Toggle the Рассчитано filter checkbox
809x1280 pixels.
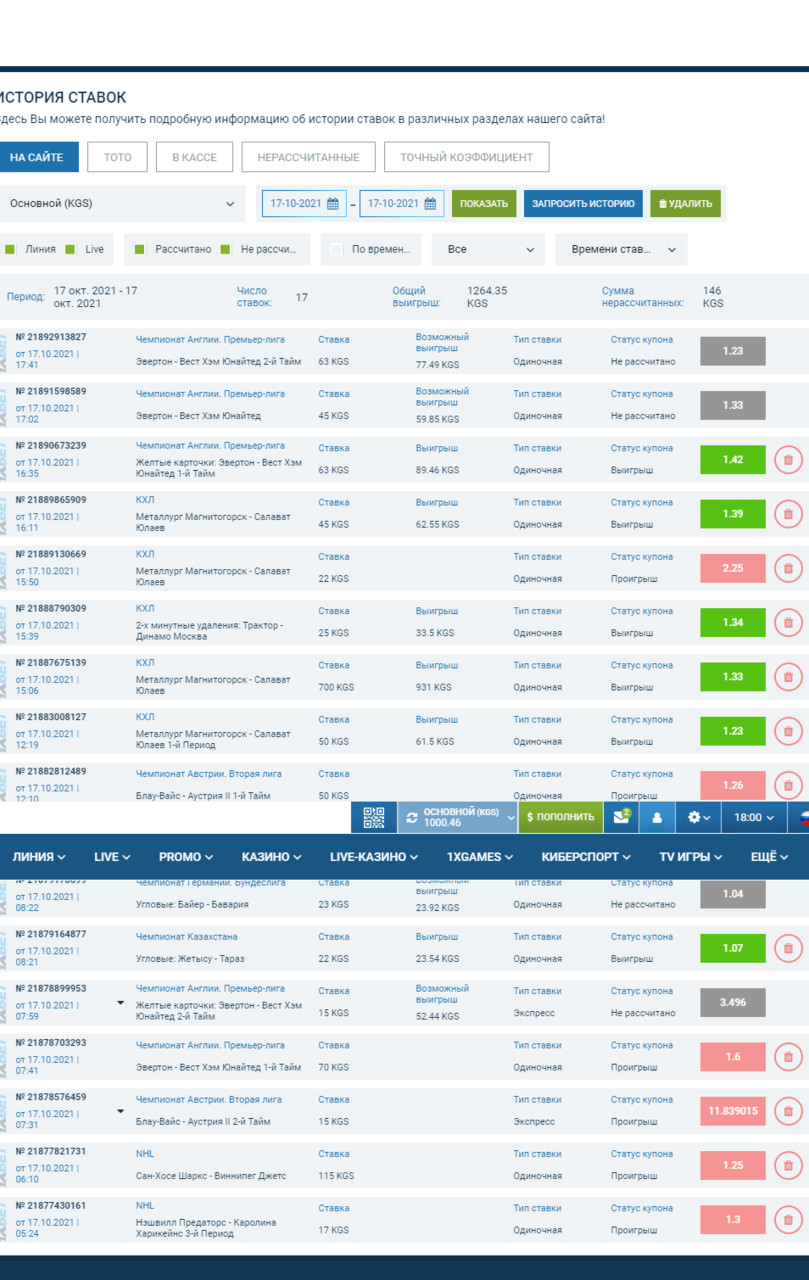[x=140, y=249]
